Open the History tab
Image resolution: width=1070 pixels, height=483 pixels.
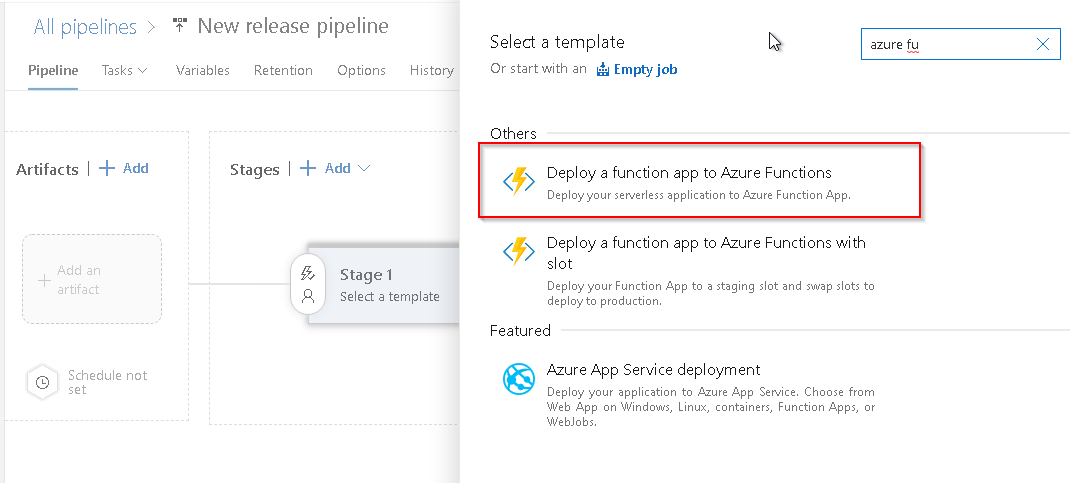point(431,70)
